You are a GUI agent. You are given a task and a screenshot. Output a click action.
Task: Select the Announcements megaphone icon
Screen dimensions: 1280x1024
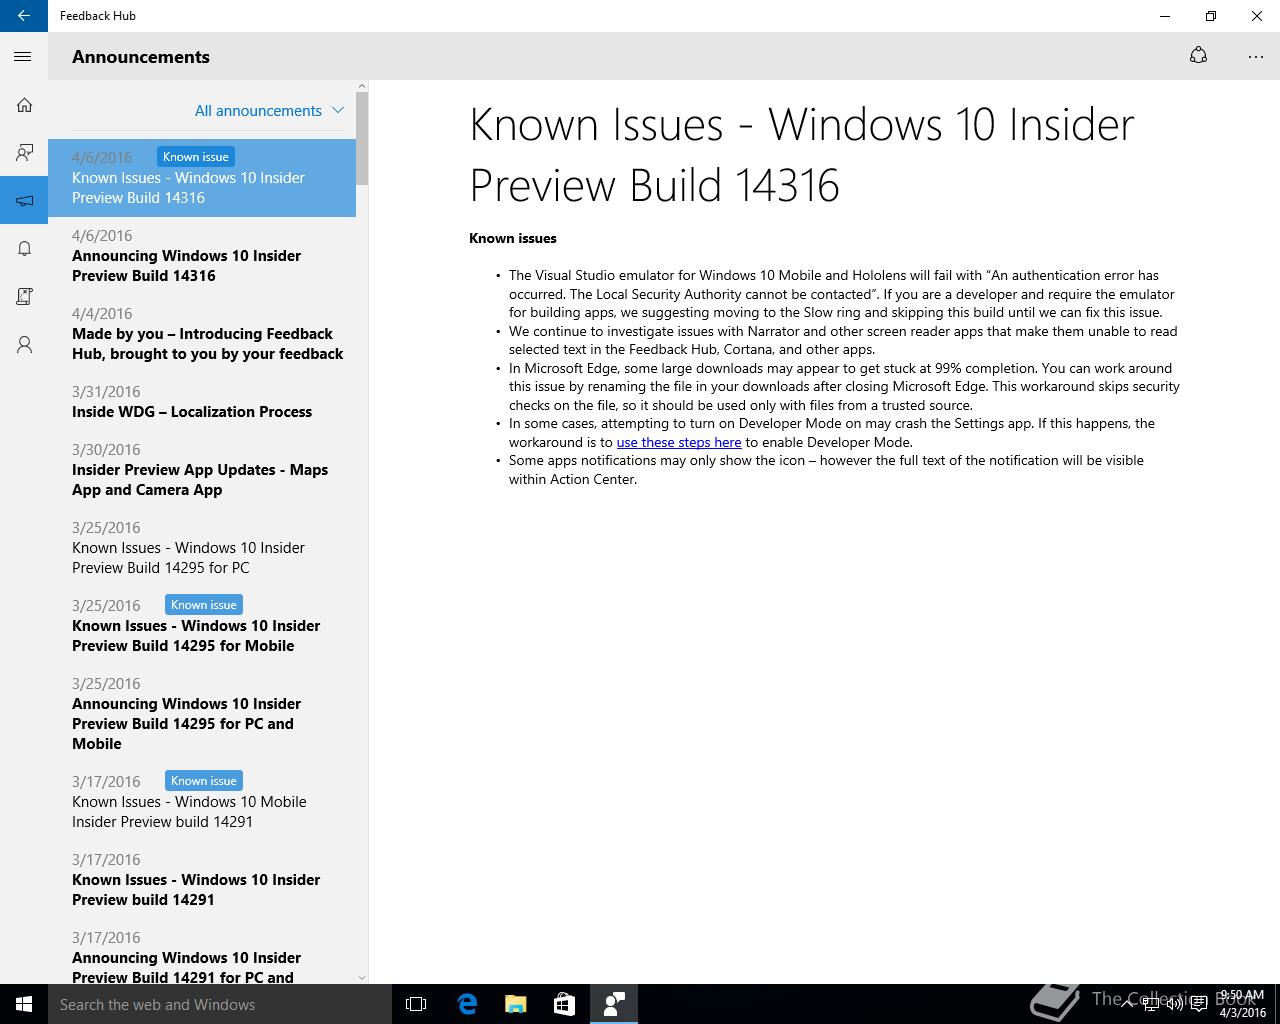click(x=24, y=201)
